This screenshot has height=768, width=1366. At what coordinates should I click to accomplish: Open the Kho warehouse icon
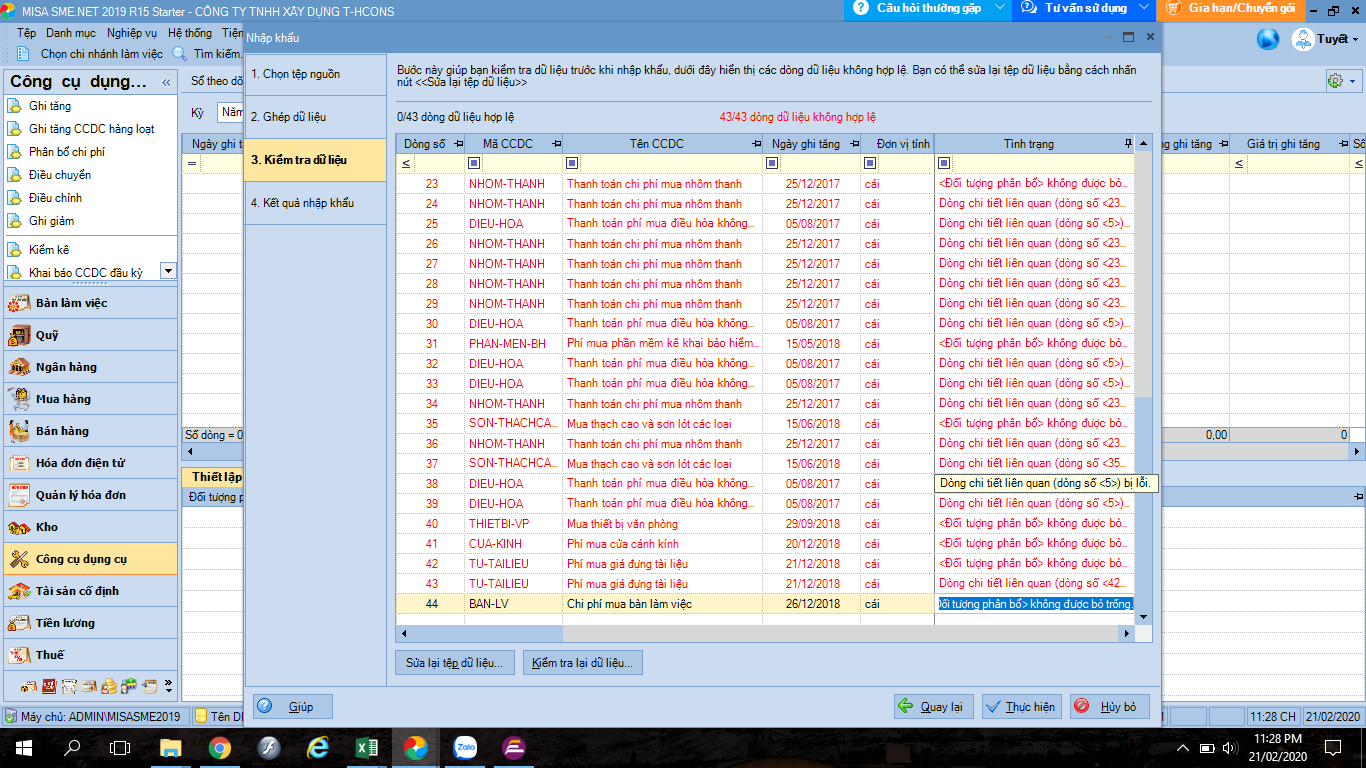click(19, 527)
